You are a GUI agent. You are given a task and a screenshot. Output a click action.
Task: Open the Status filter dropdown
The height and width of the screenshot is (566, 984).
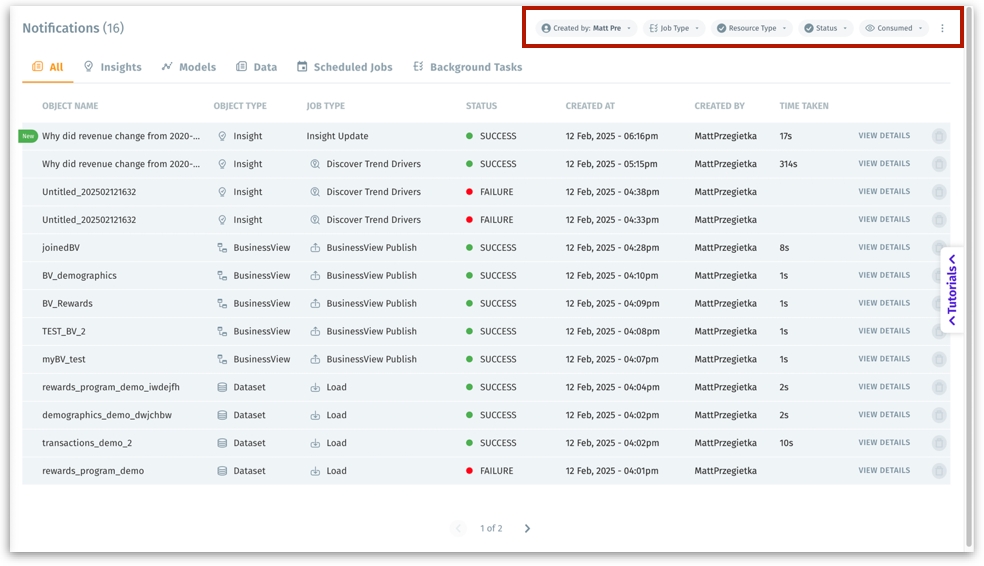[825, 28]
